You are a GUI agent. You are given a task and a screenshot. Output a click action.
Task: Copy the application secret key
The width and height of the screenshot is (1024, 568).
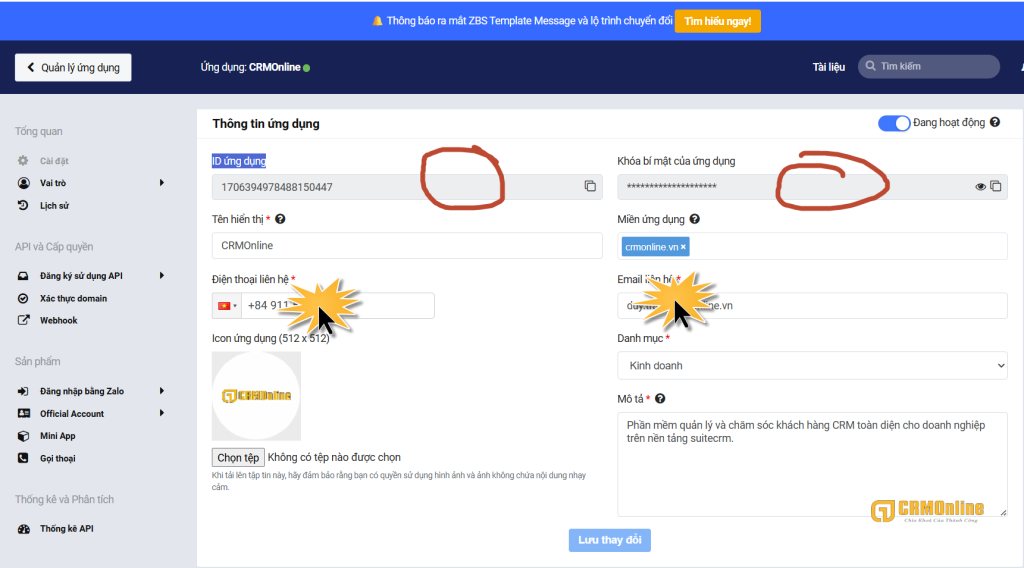click(996, 186)
